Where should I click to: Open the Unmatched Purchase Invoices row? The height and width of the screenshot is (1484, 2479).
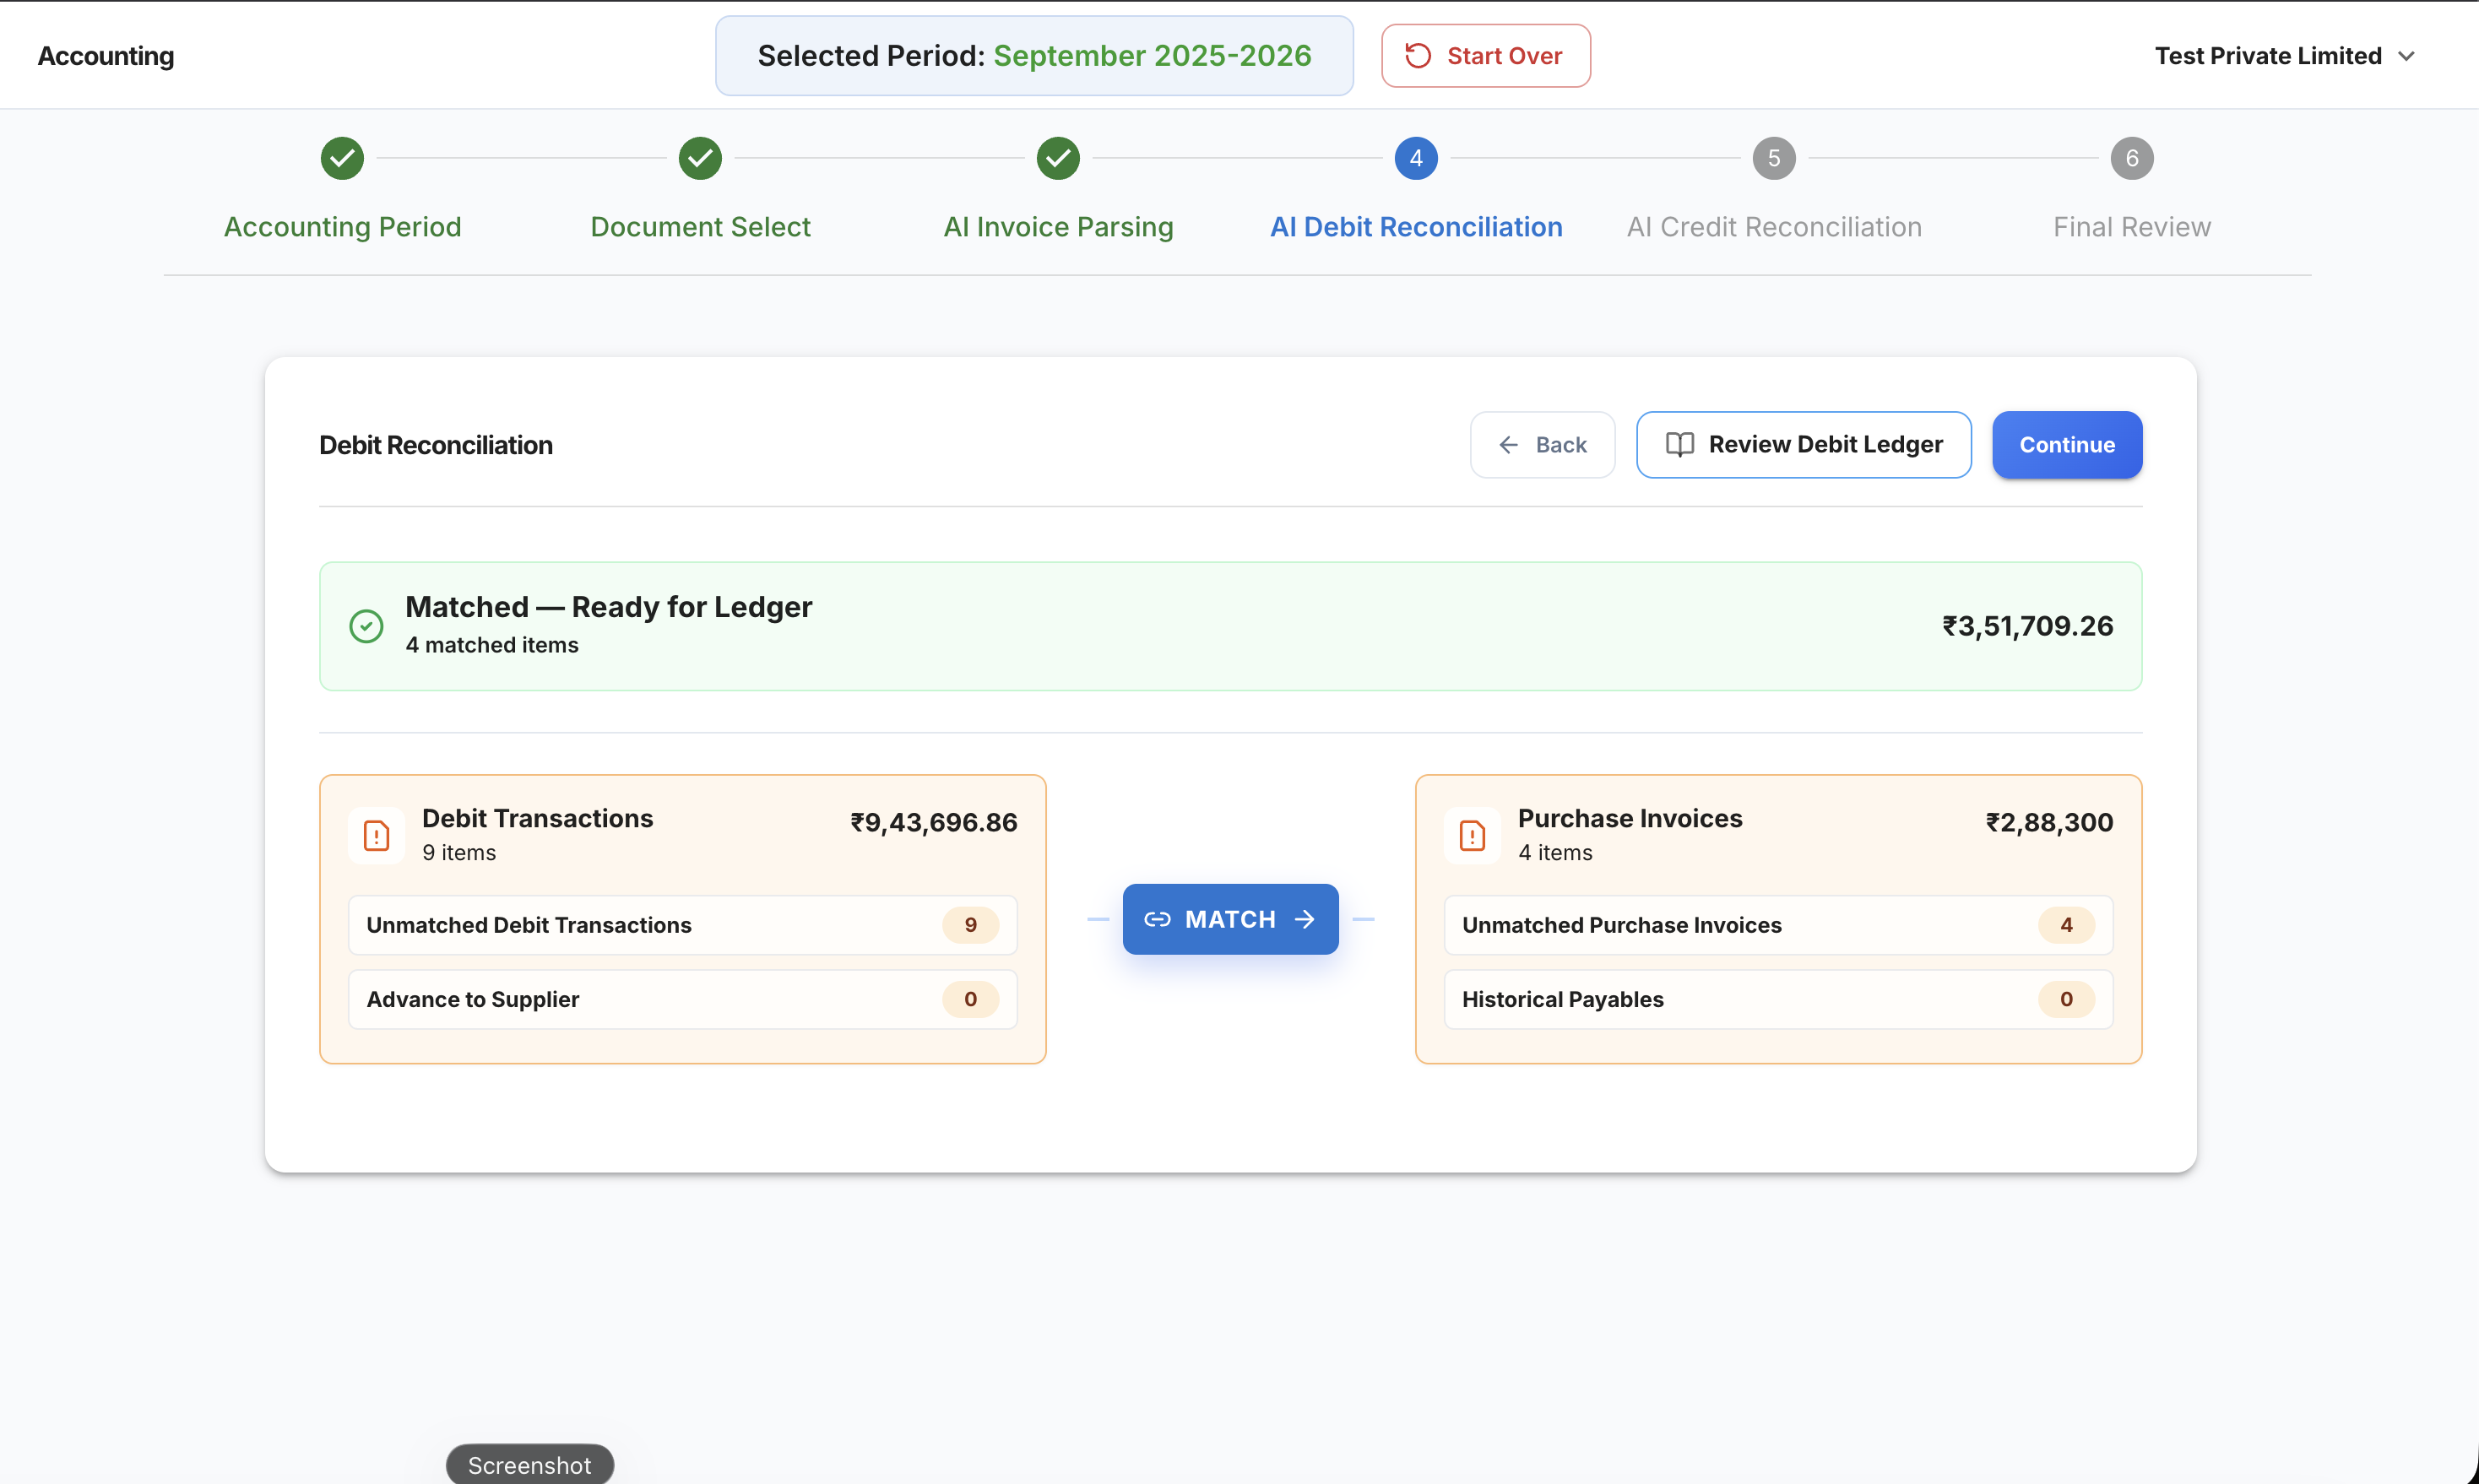click(x=1778, y=925)
